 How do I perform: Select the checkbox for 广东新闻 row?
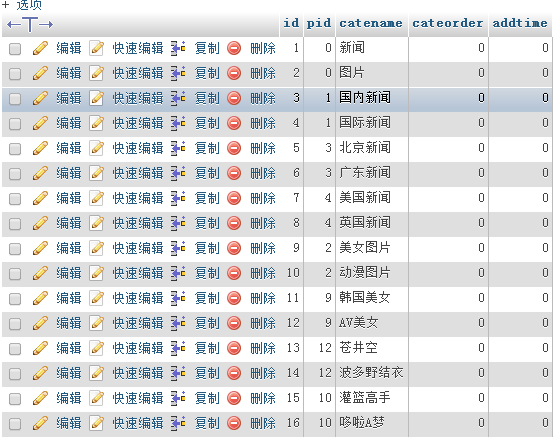[x=15, y=174]
